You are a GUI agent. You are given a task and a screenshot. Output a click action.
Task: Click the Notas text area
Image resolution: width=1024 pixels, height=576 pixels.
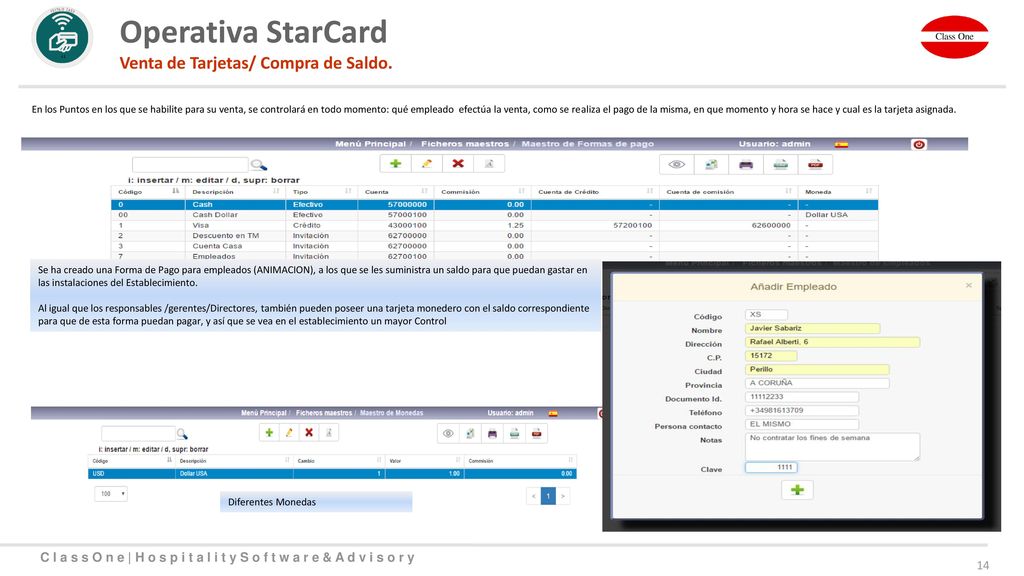832,447
